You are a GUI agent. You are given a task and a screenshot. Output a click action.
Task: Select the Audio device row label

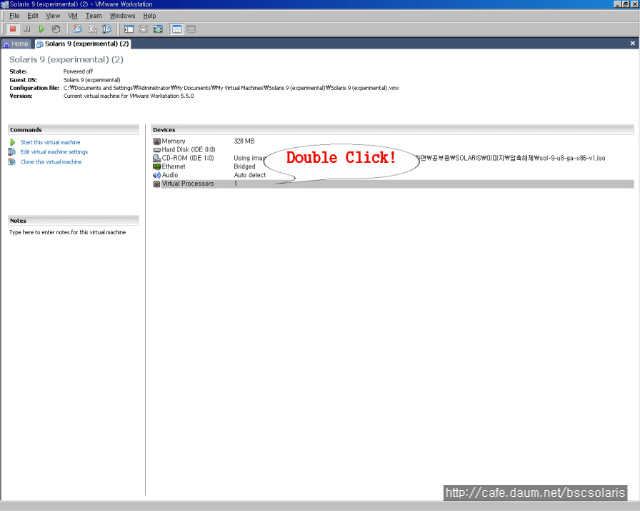pos(170,175)
